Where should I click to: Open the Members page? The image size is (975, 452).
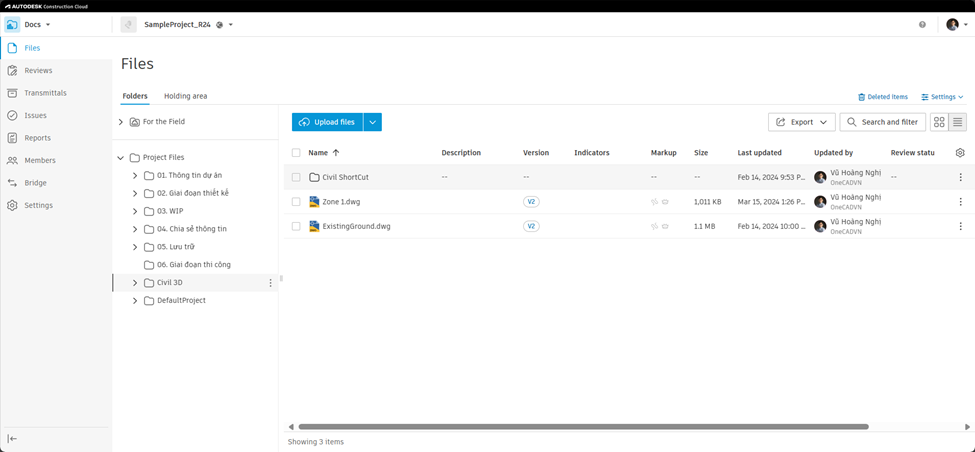tap(40, 160)
